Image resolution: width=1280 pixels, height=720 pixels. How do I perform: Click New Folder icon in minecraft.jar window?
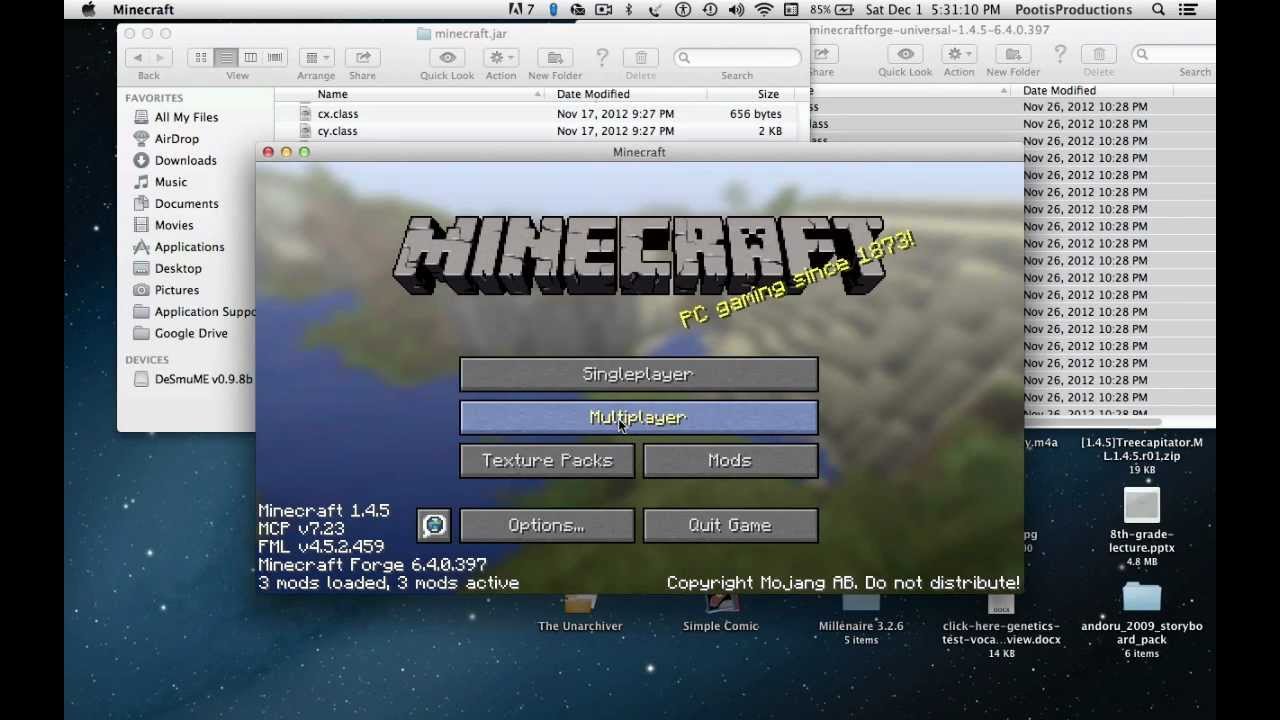point(555,58)
